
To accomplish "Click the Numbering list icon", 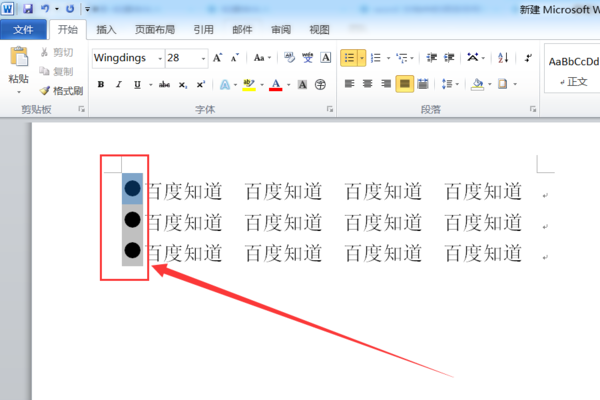I will point(376,58).
